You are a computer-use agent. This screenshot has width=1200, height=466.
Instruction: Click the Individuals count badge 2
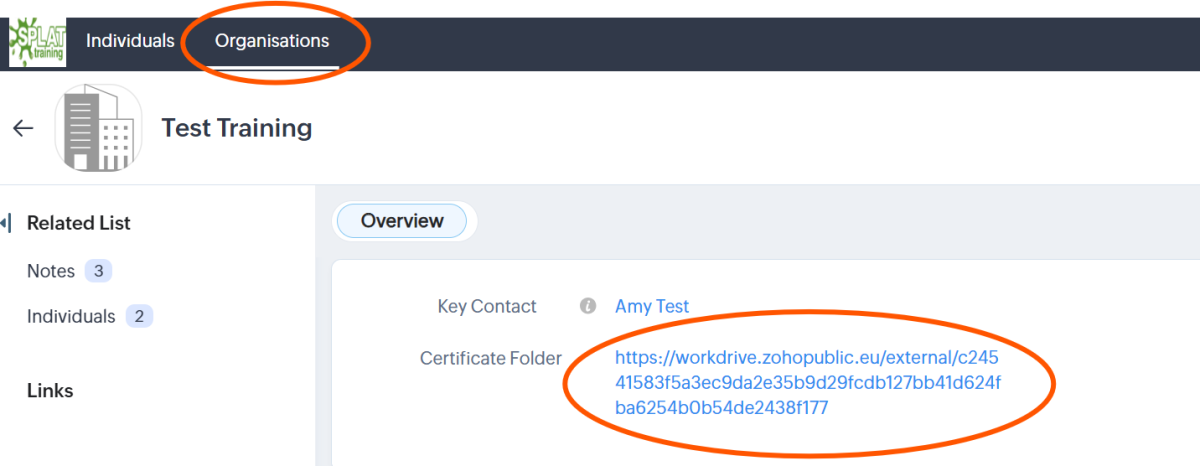(x=139, y=317)
